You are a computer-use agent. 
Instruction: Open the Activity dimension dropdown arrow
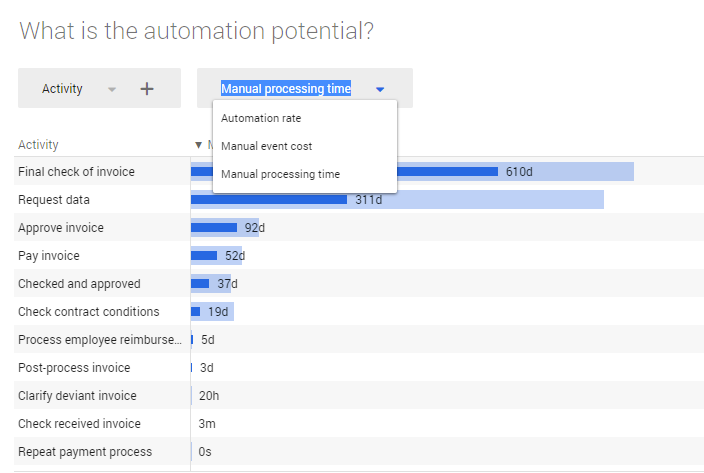point(112,89)
